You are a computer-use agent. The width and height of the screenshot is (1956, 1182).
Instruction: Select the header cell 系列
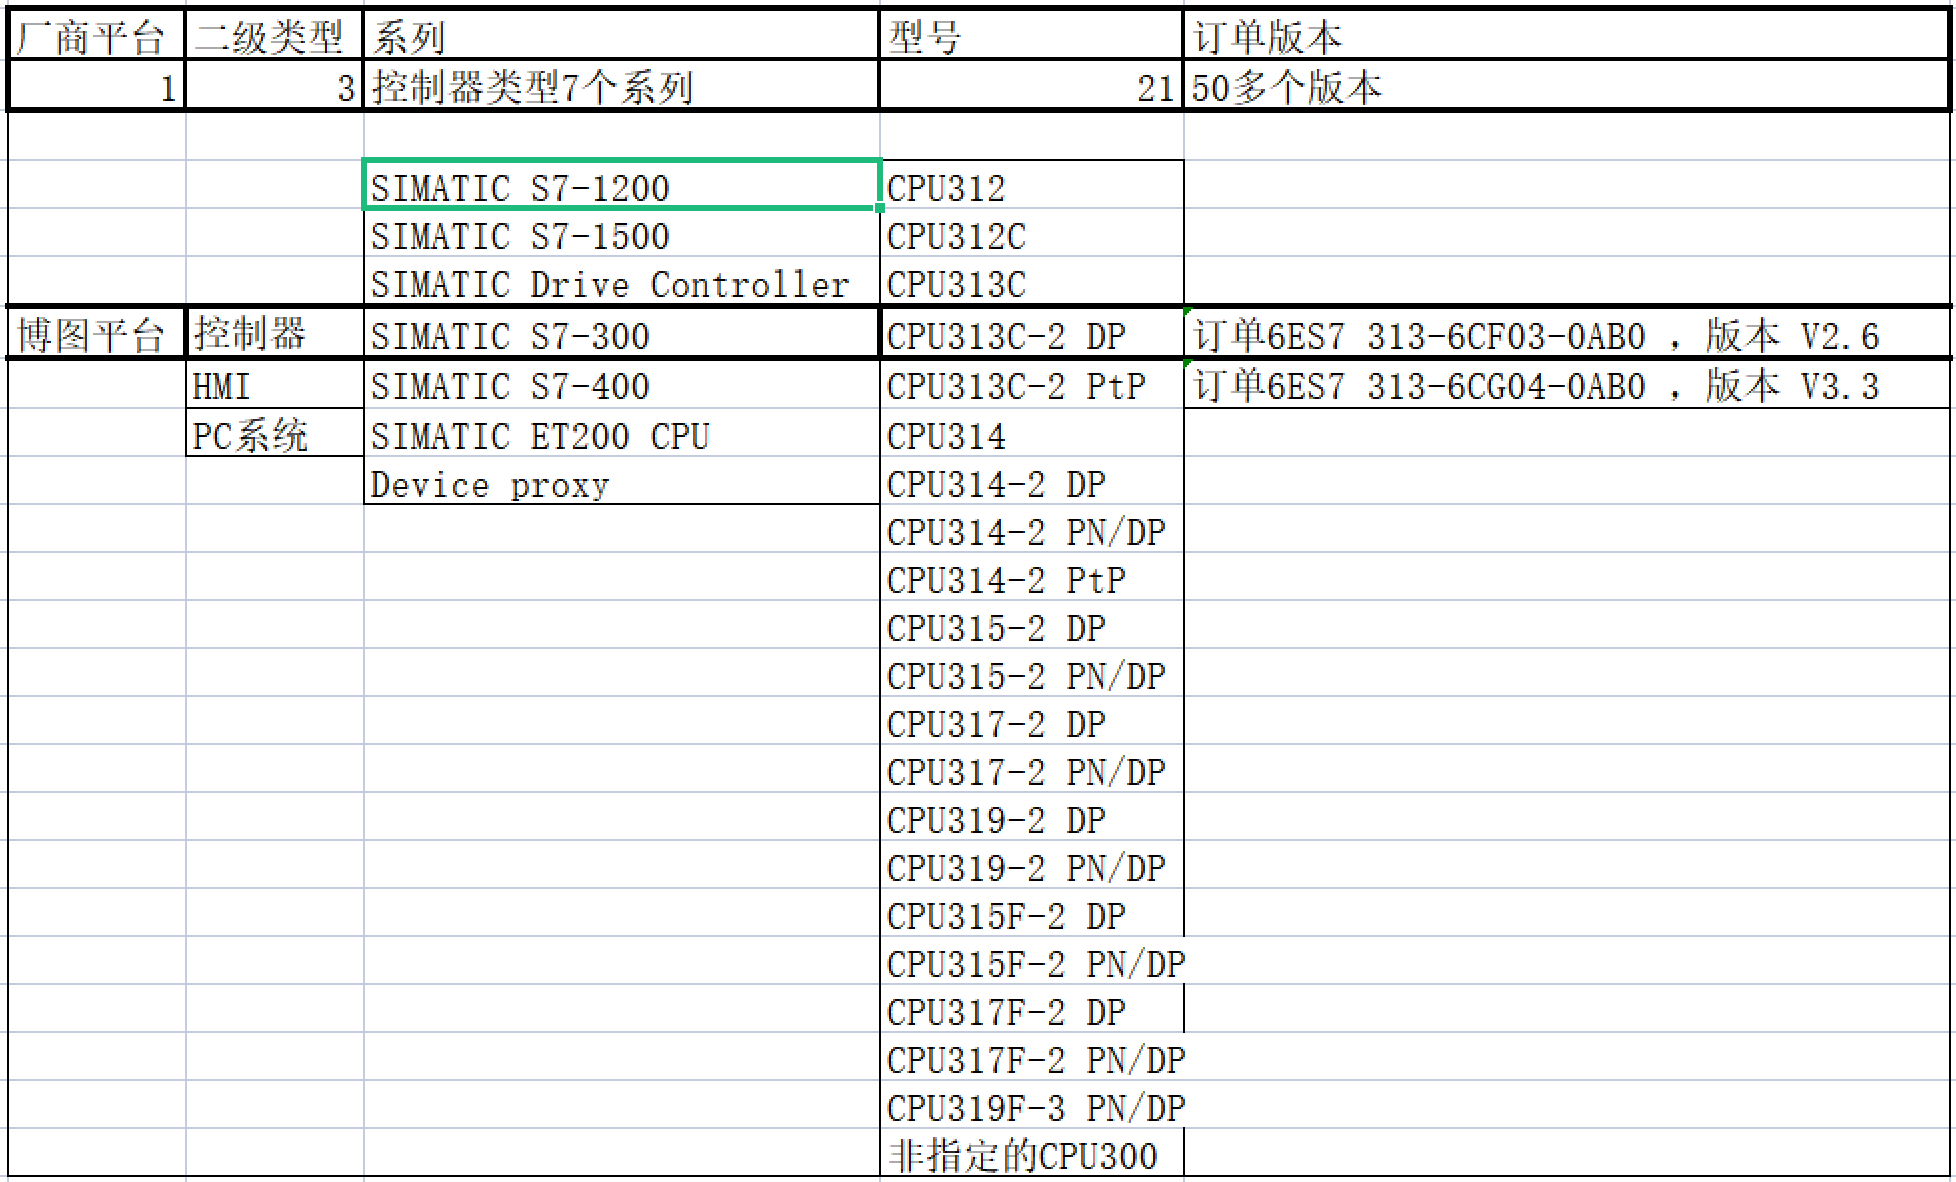point(621,37)
